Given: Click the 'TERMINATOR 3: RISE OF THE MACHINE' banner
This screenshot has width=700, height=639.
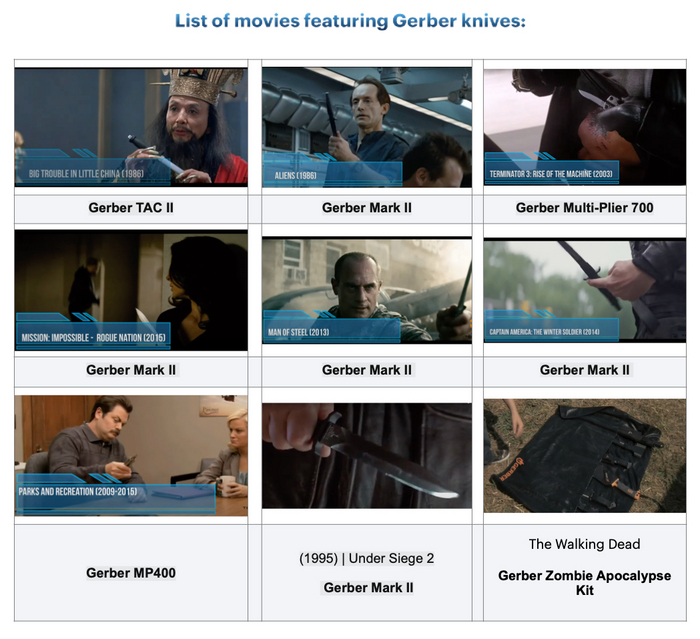Looking at the screenshot, I should pyautogui.click(x=552, y=172).
